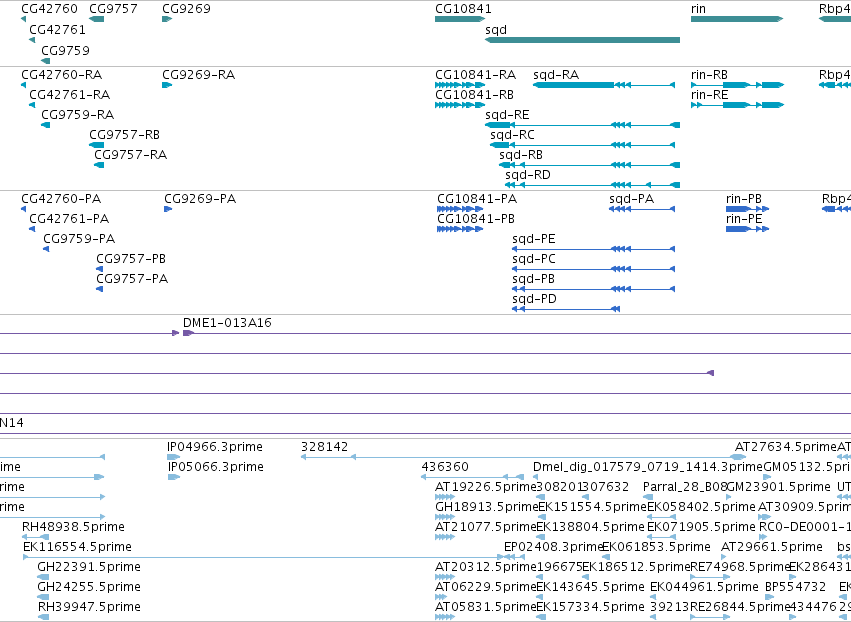The height and width of the screenshot is (622, 851).
Task: Select the GH24255.5prime EST label
Action: click(89, 587)
